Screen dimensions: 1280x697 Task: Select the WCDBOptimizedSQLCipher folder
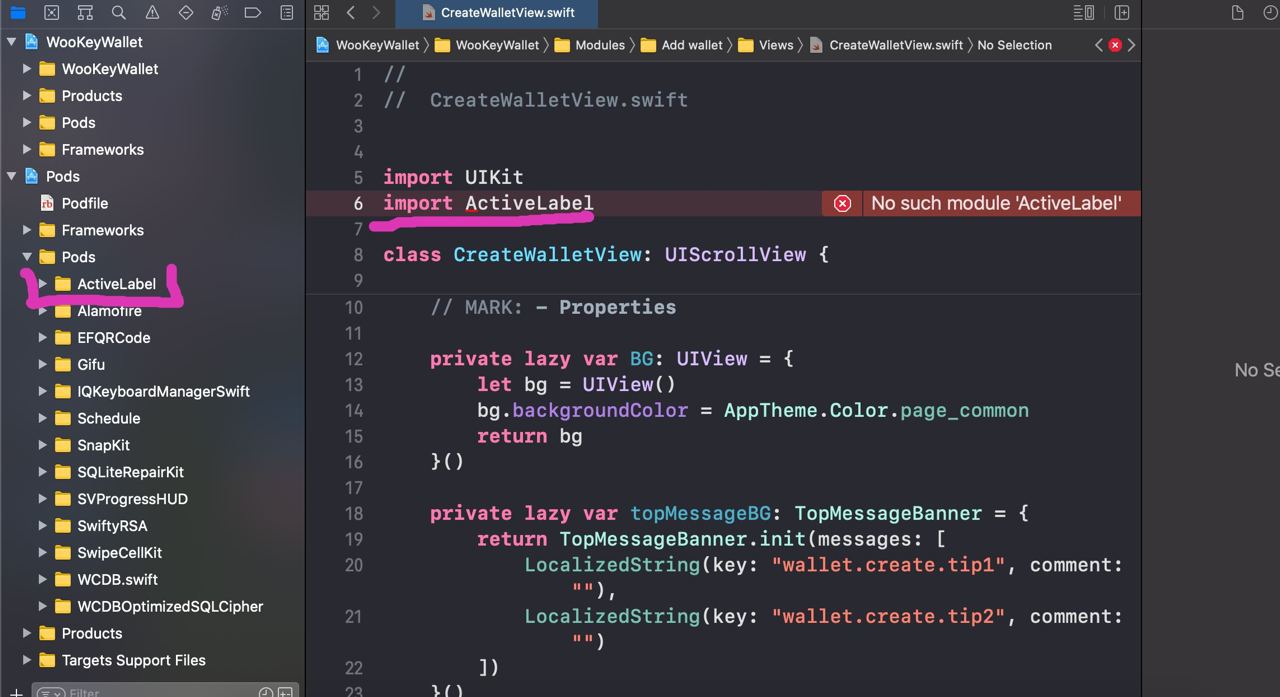pos(170,606)
